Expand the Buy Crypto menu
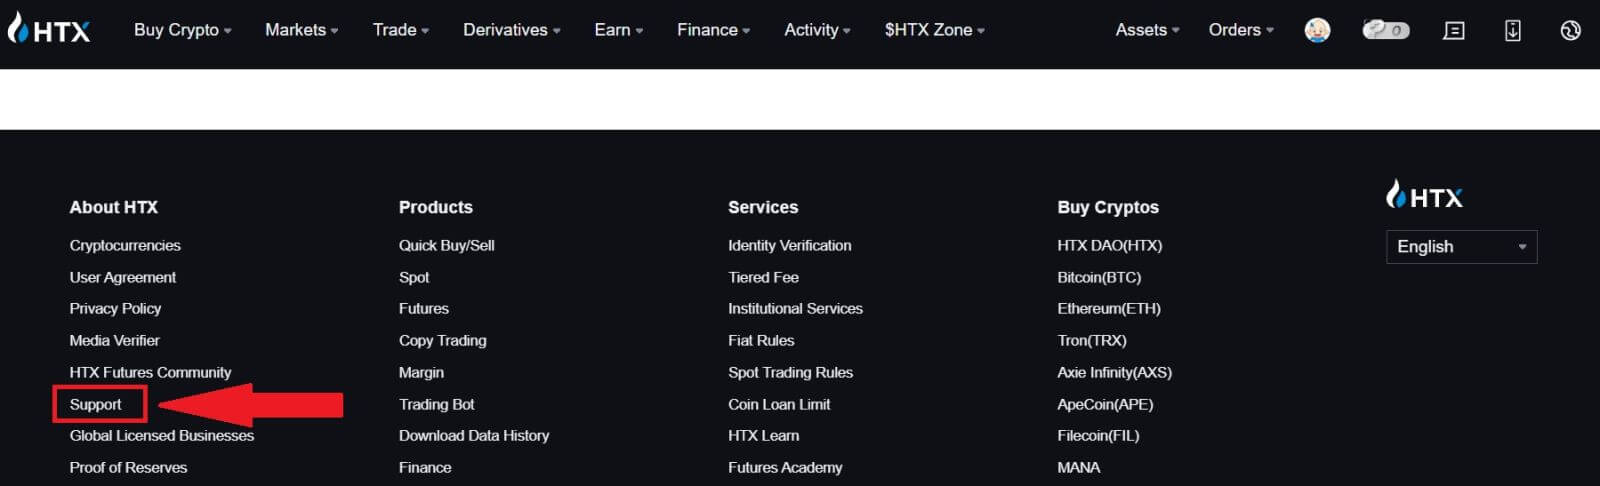The width and height of the screenshot is (1600, 486). coord(182,30)
